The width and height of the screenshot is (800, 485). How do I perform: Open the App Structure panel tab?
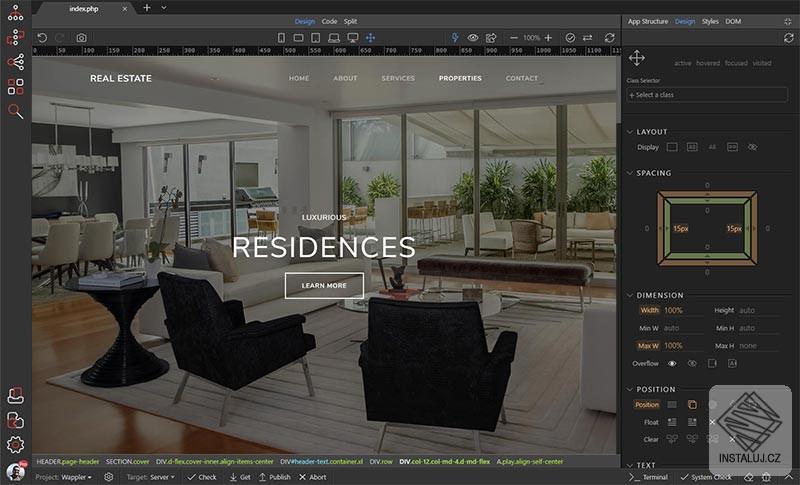pyautogui.click(x=648, y=21)
